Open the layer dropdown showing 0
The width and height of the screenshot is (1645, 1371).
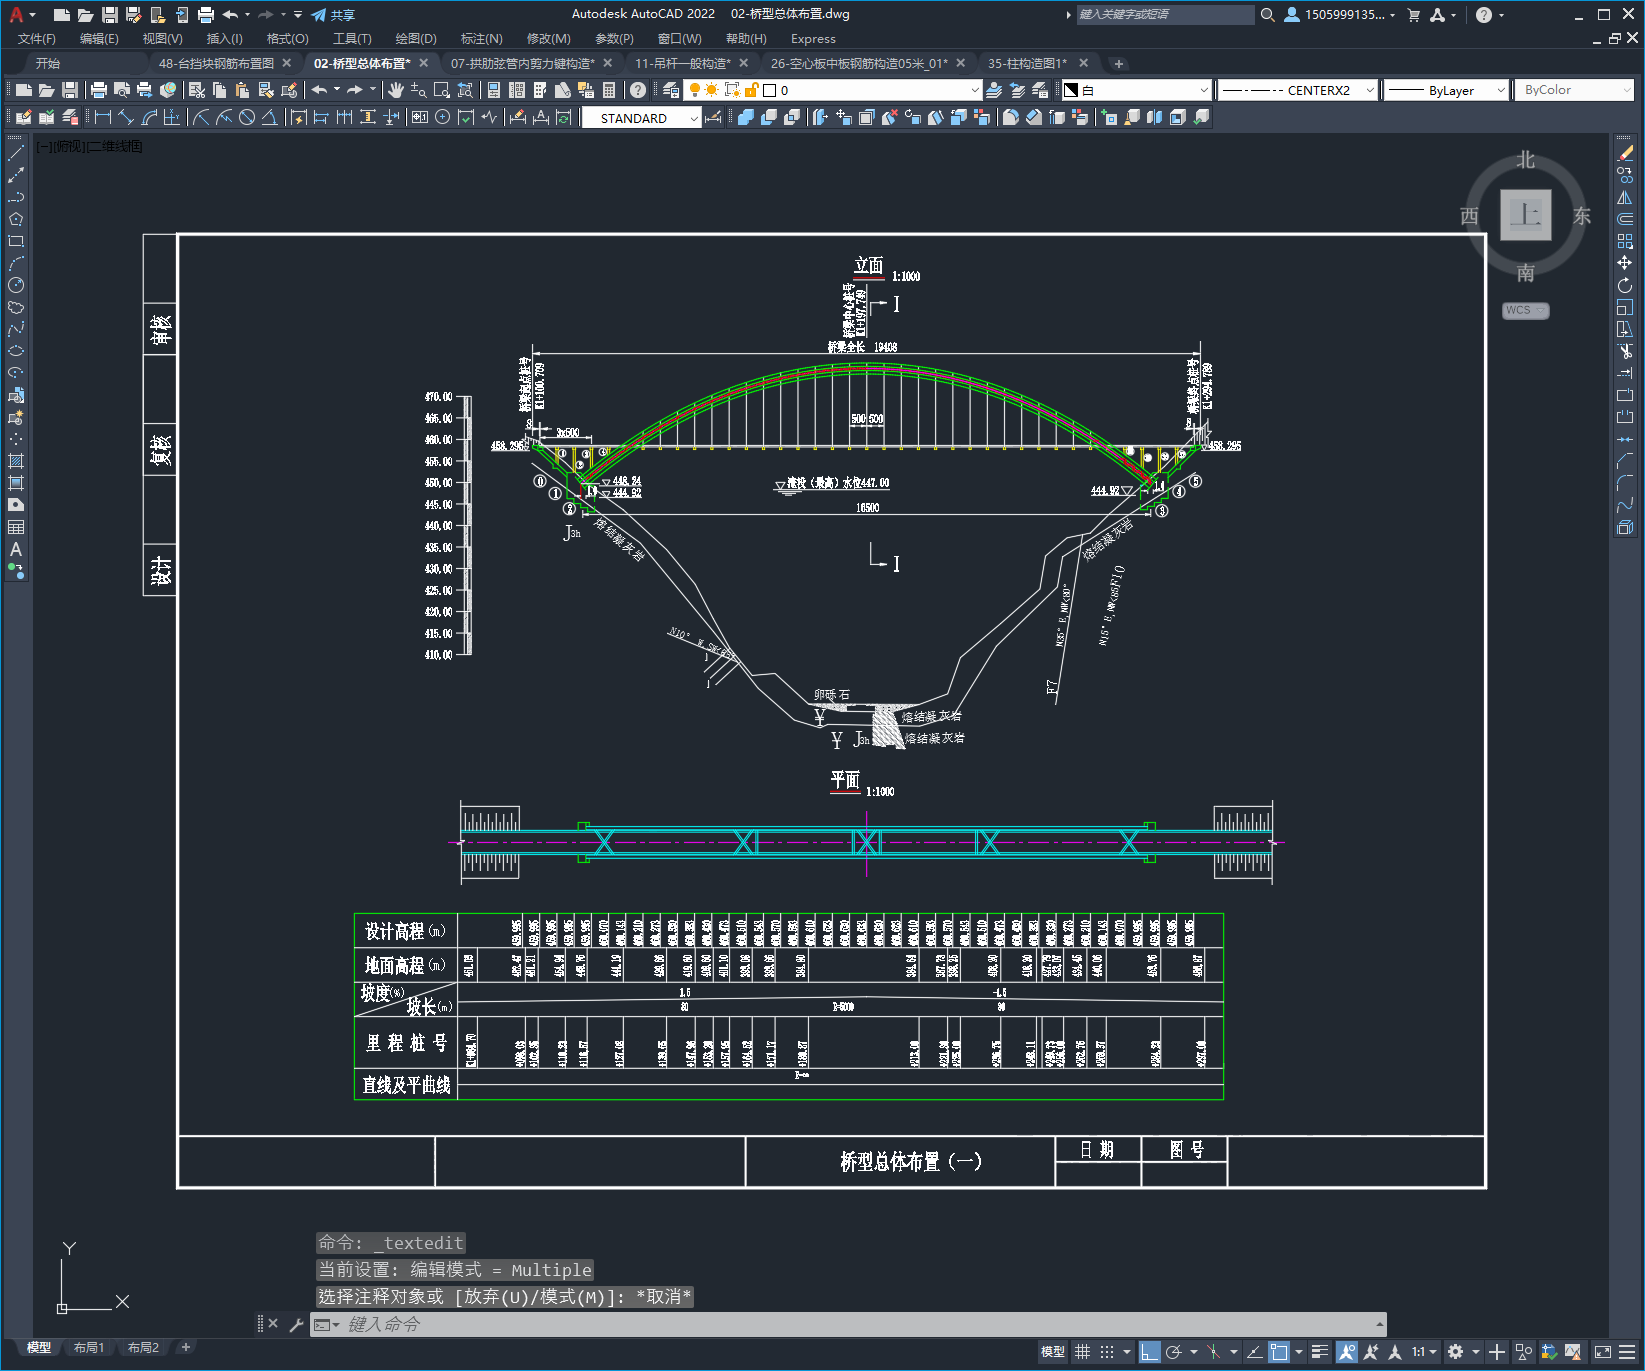833,90
